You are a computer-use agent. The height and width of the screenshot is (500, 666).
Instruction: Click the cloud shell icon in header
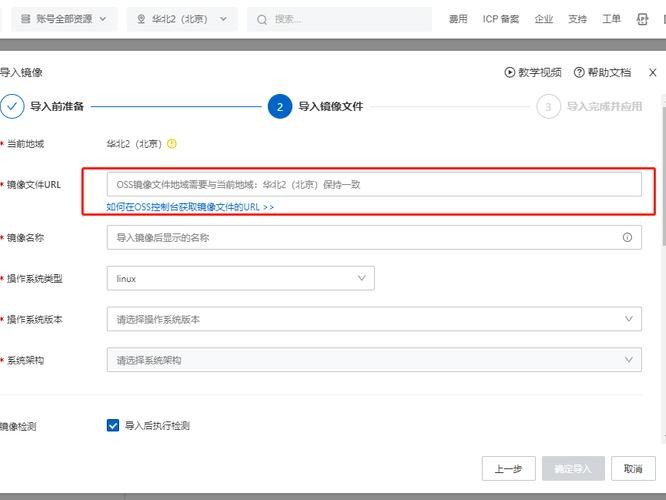coord(642,19)
